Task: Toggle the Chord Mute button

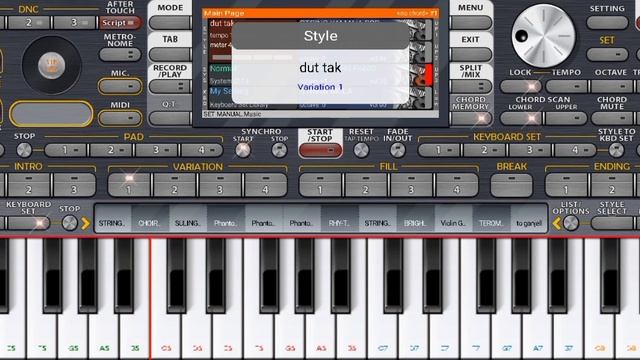Action: (x=611, y=118)
